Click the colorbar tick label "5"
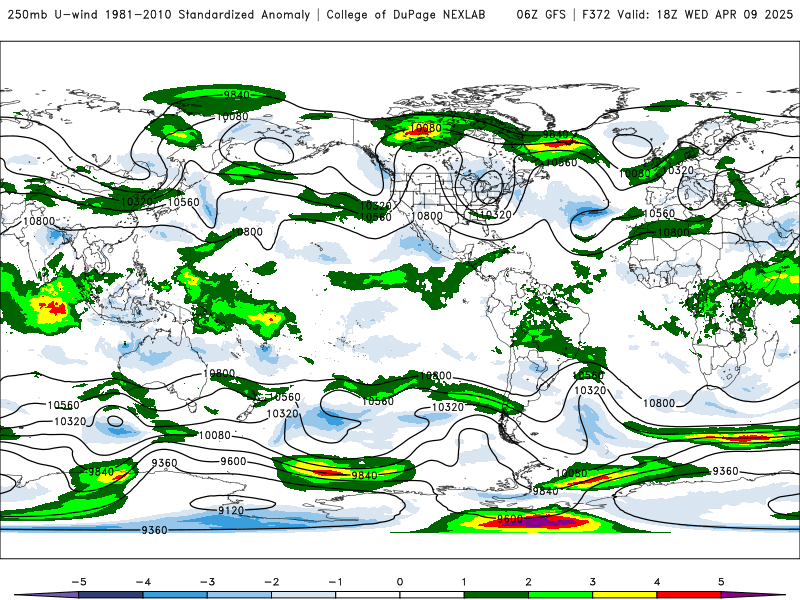Screen dimensions: 800x600 [x=721, y=582]
